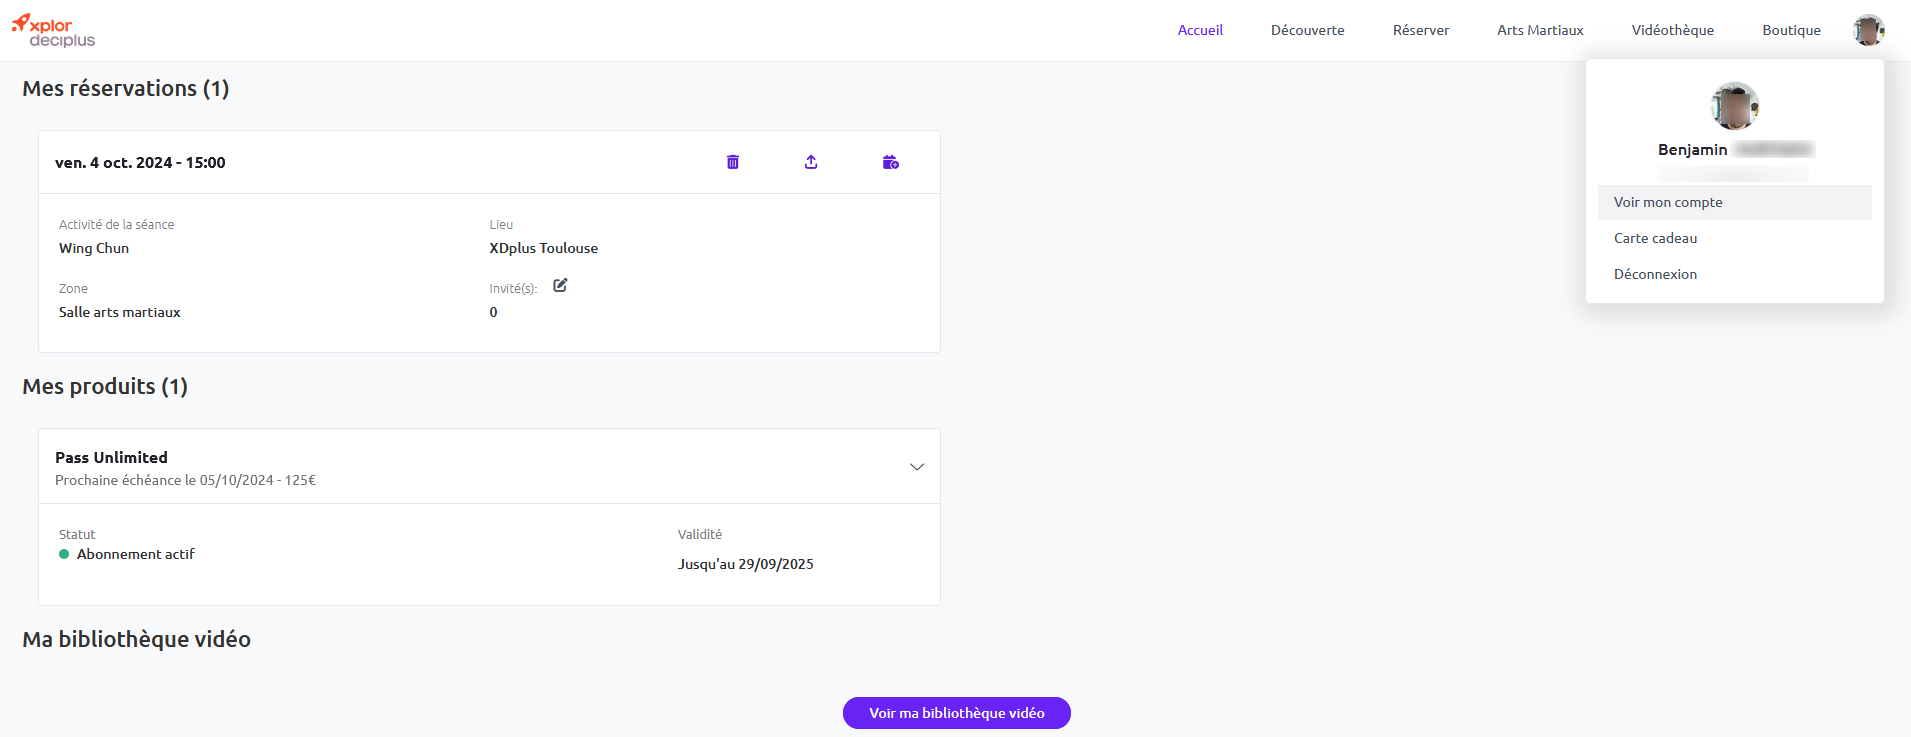This screenshot has width=1911, height=737.
Task: Click Voir ma bibliothèque vidéo button
Action: click(957, 713)
